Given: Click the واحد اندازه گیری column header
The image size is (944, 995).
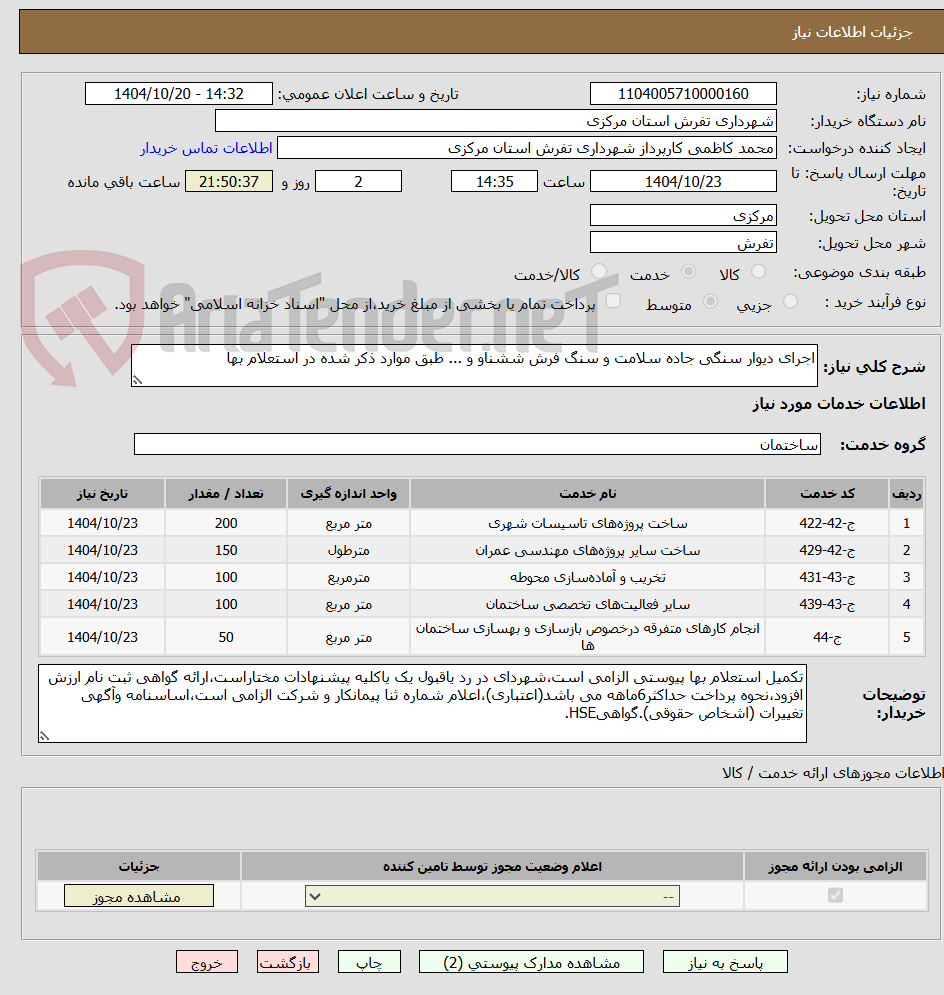Looking at the screenshot, I should click(348, 494).
